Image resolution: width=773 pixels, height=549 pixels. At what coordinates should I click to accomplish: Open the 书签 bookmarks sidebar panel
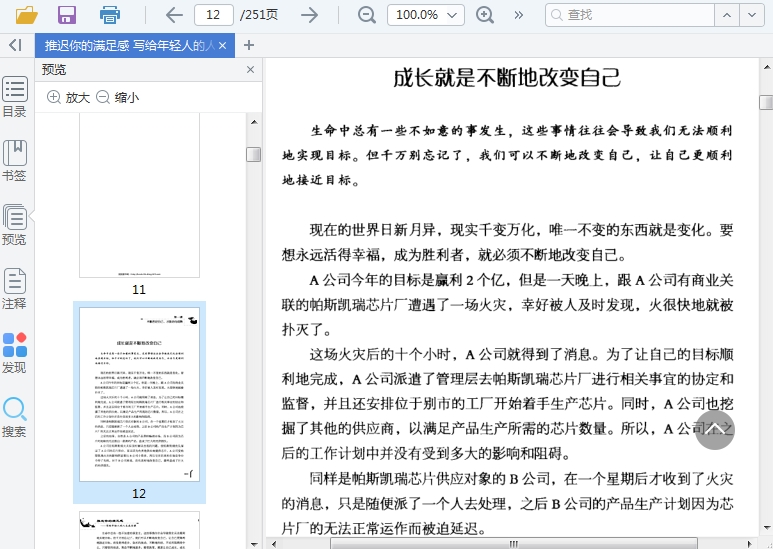pos(15,160)
